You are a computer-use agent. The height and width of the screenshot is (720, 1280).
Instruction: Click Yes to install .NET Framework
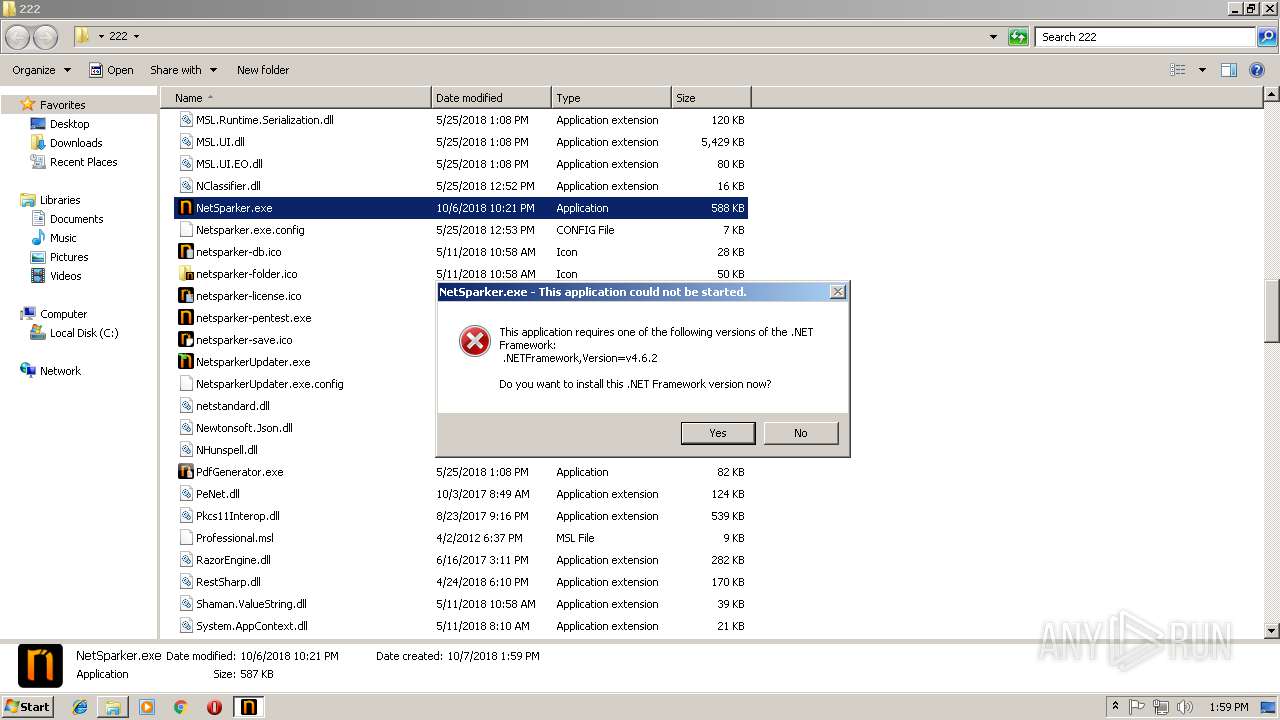718,433
